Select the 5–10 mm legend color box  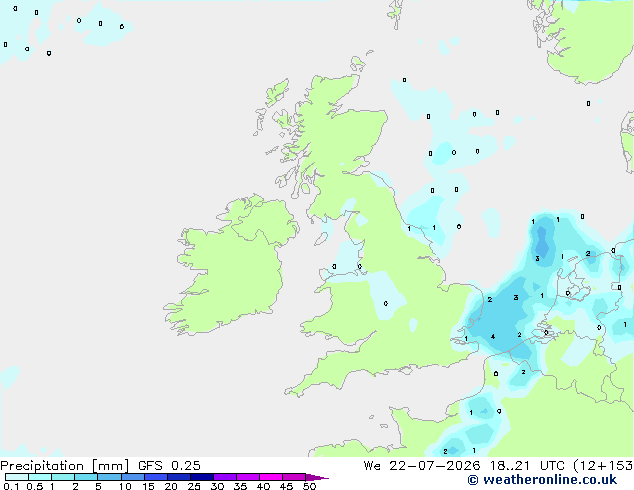109,477
